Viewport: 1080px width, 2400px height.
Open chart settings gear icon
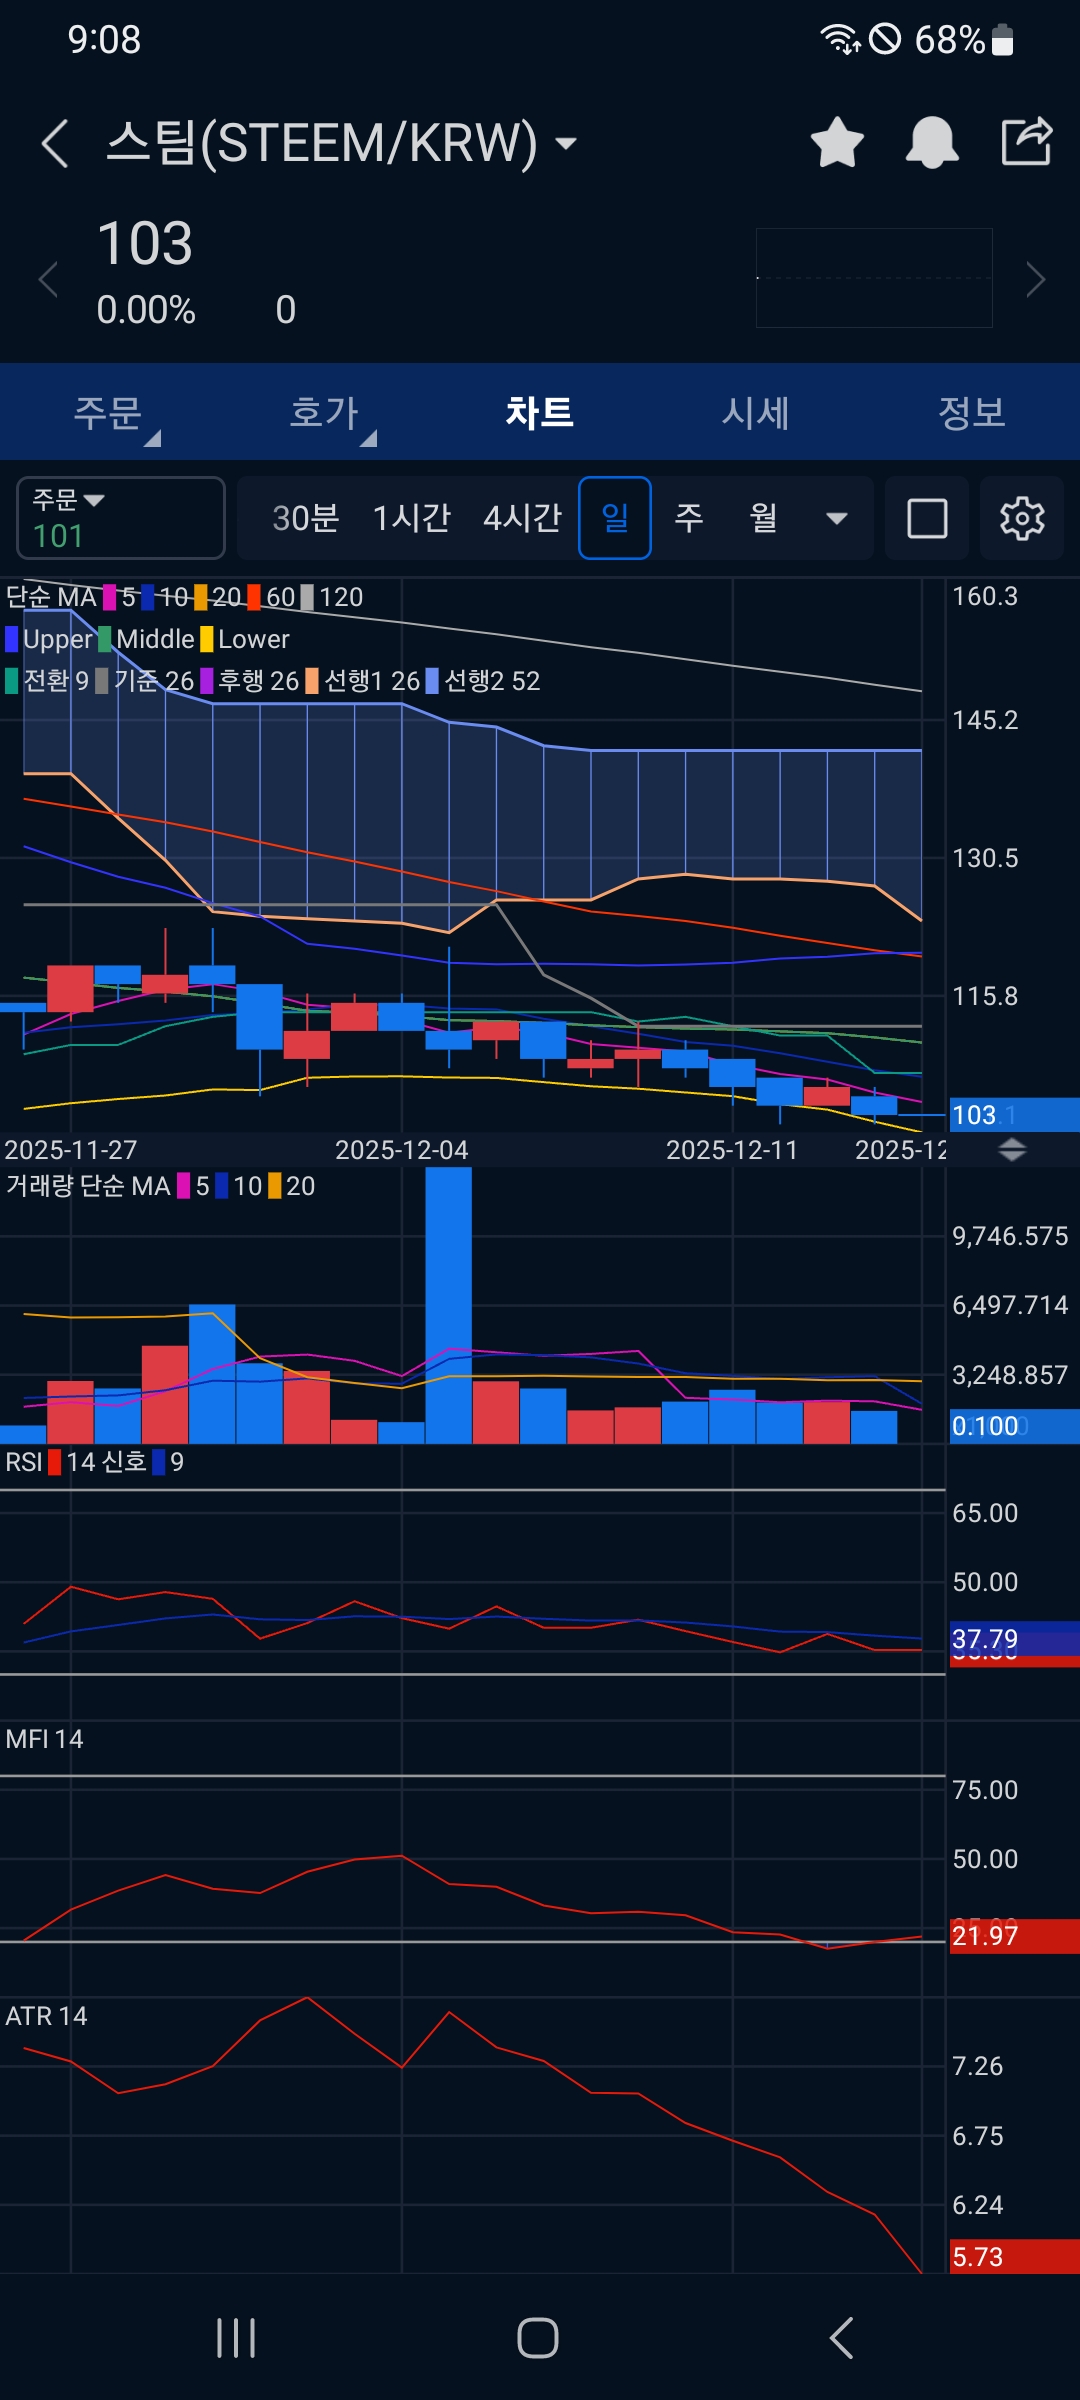point(1022,518)
